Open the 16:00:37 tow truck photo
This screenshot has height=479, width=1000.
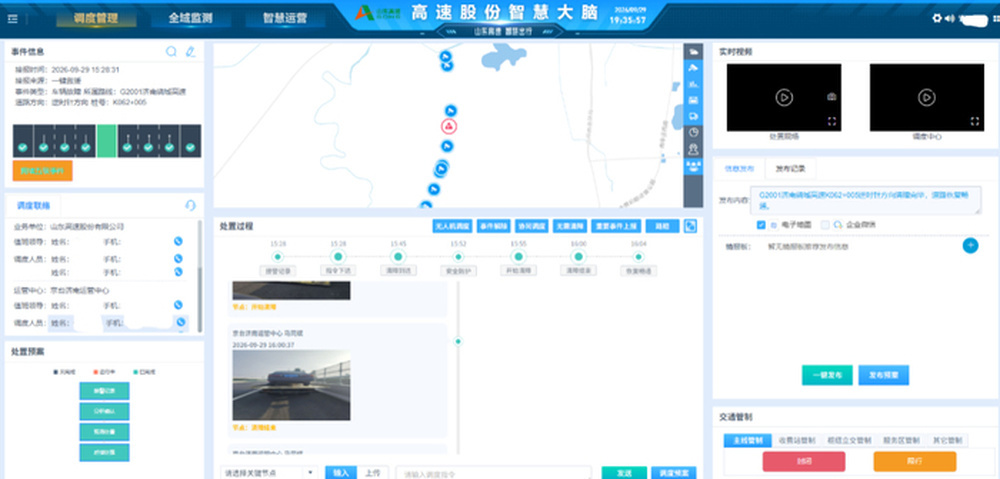pos(291,385)
